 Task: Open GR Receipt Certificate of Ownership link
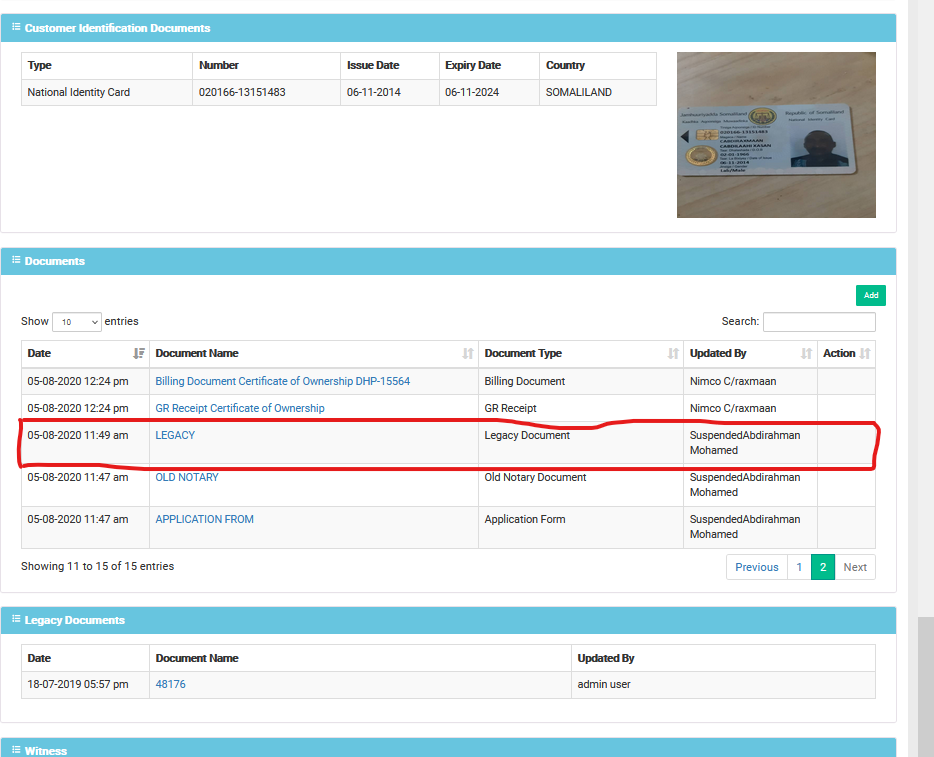pyautogui.click(x=240, y=408)
